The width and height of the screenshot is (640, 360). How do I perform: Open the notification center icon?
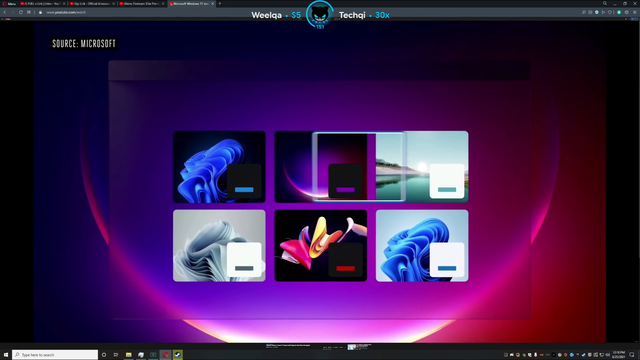coord(632,355)
